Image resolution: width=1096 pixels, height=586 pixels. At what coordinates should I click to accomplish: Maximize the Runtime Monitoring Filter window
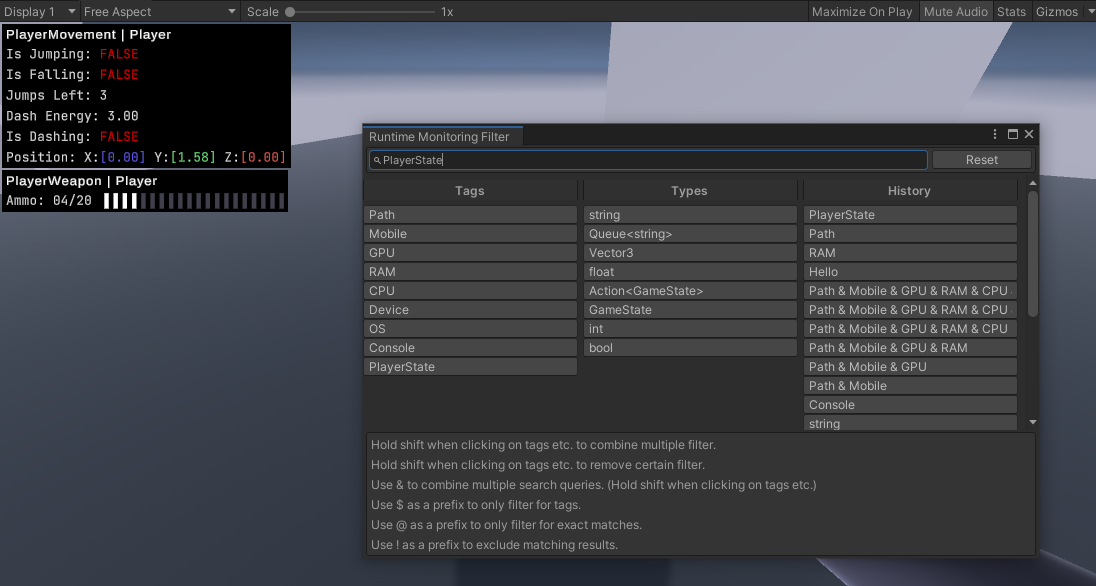(1012, 134)
